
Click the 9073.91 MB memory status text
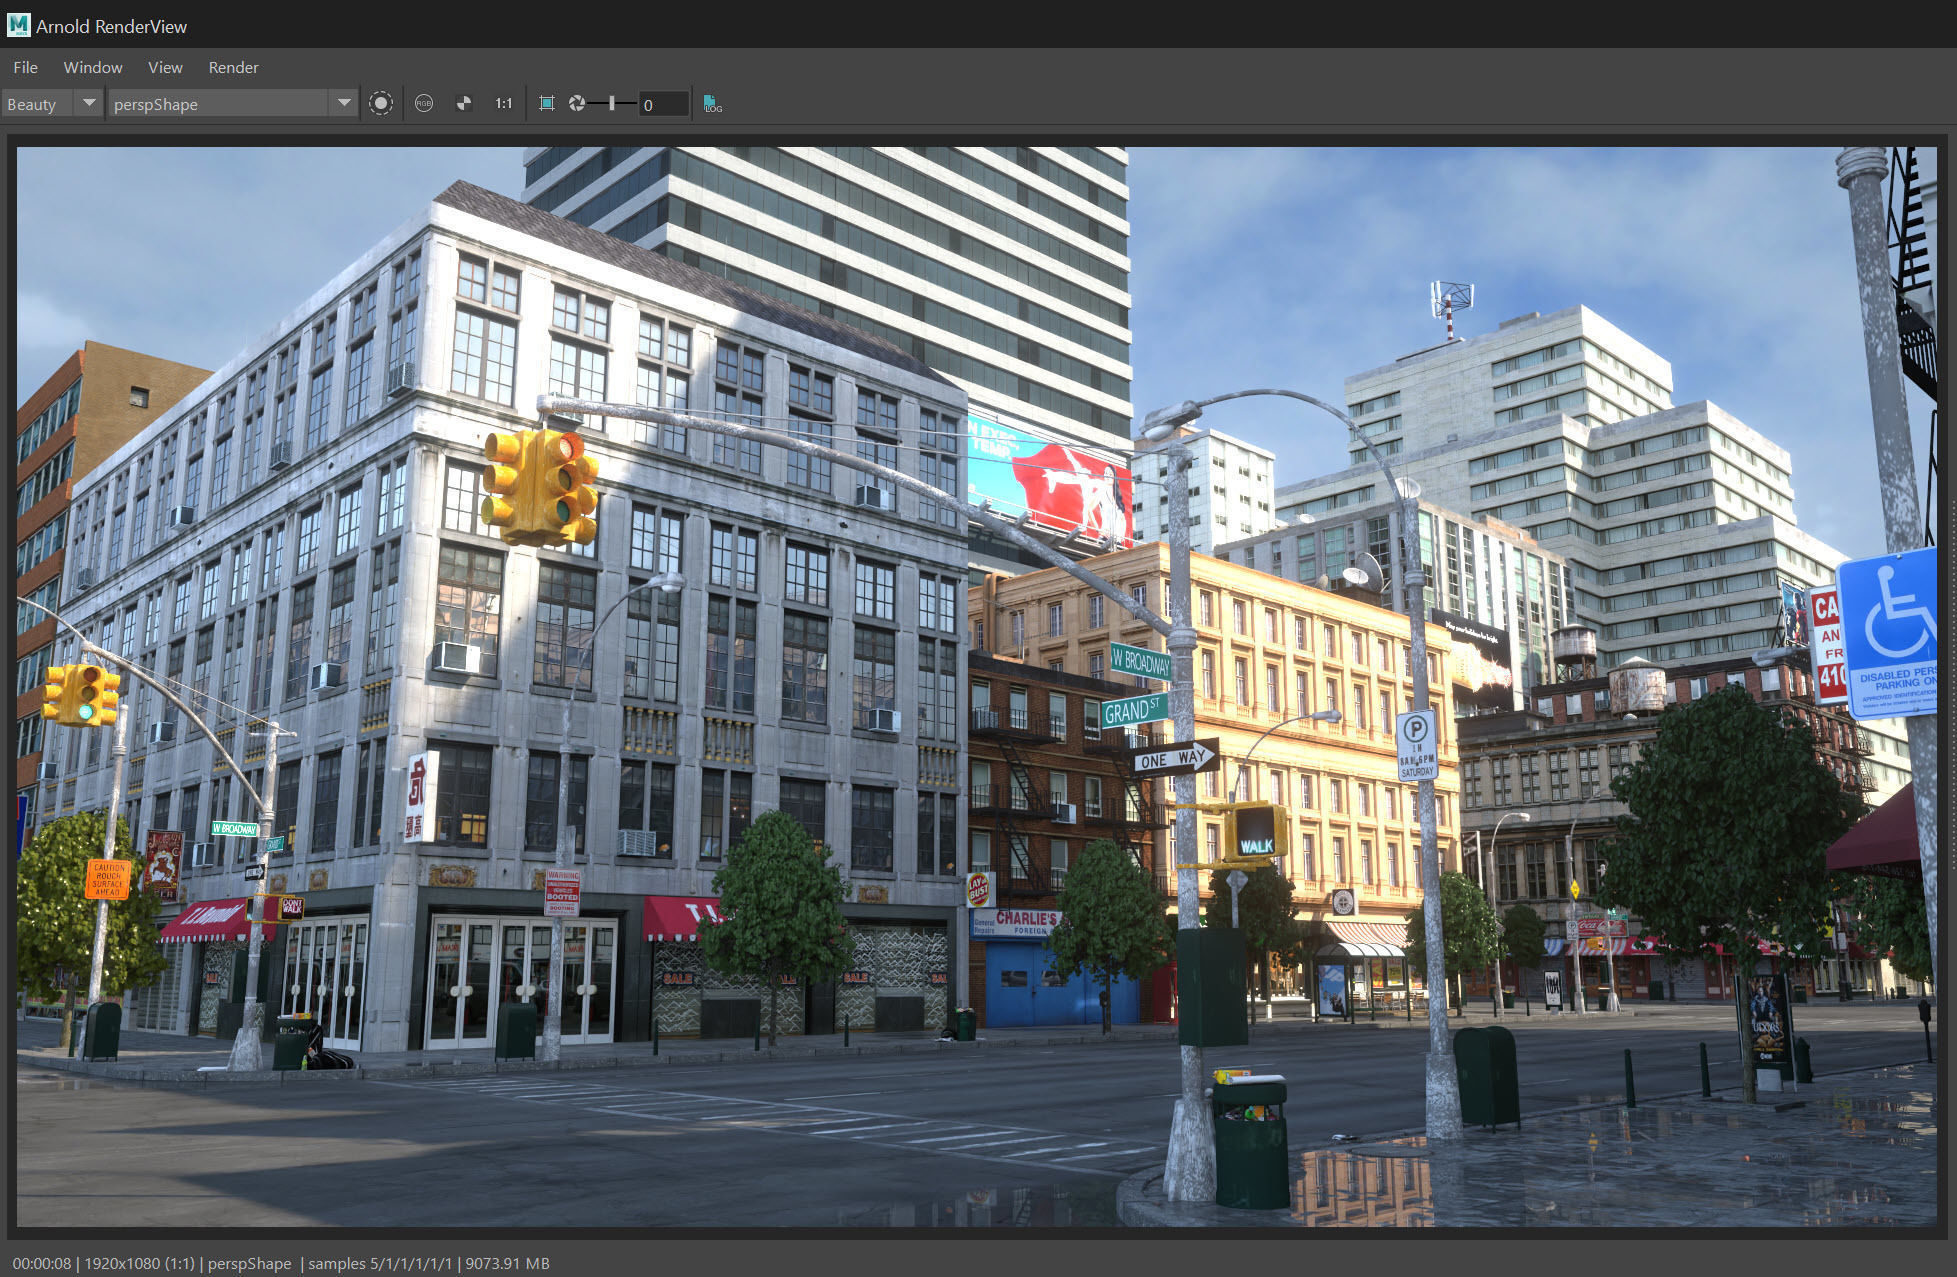click(507, 1263)
